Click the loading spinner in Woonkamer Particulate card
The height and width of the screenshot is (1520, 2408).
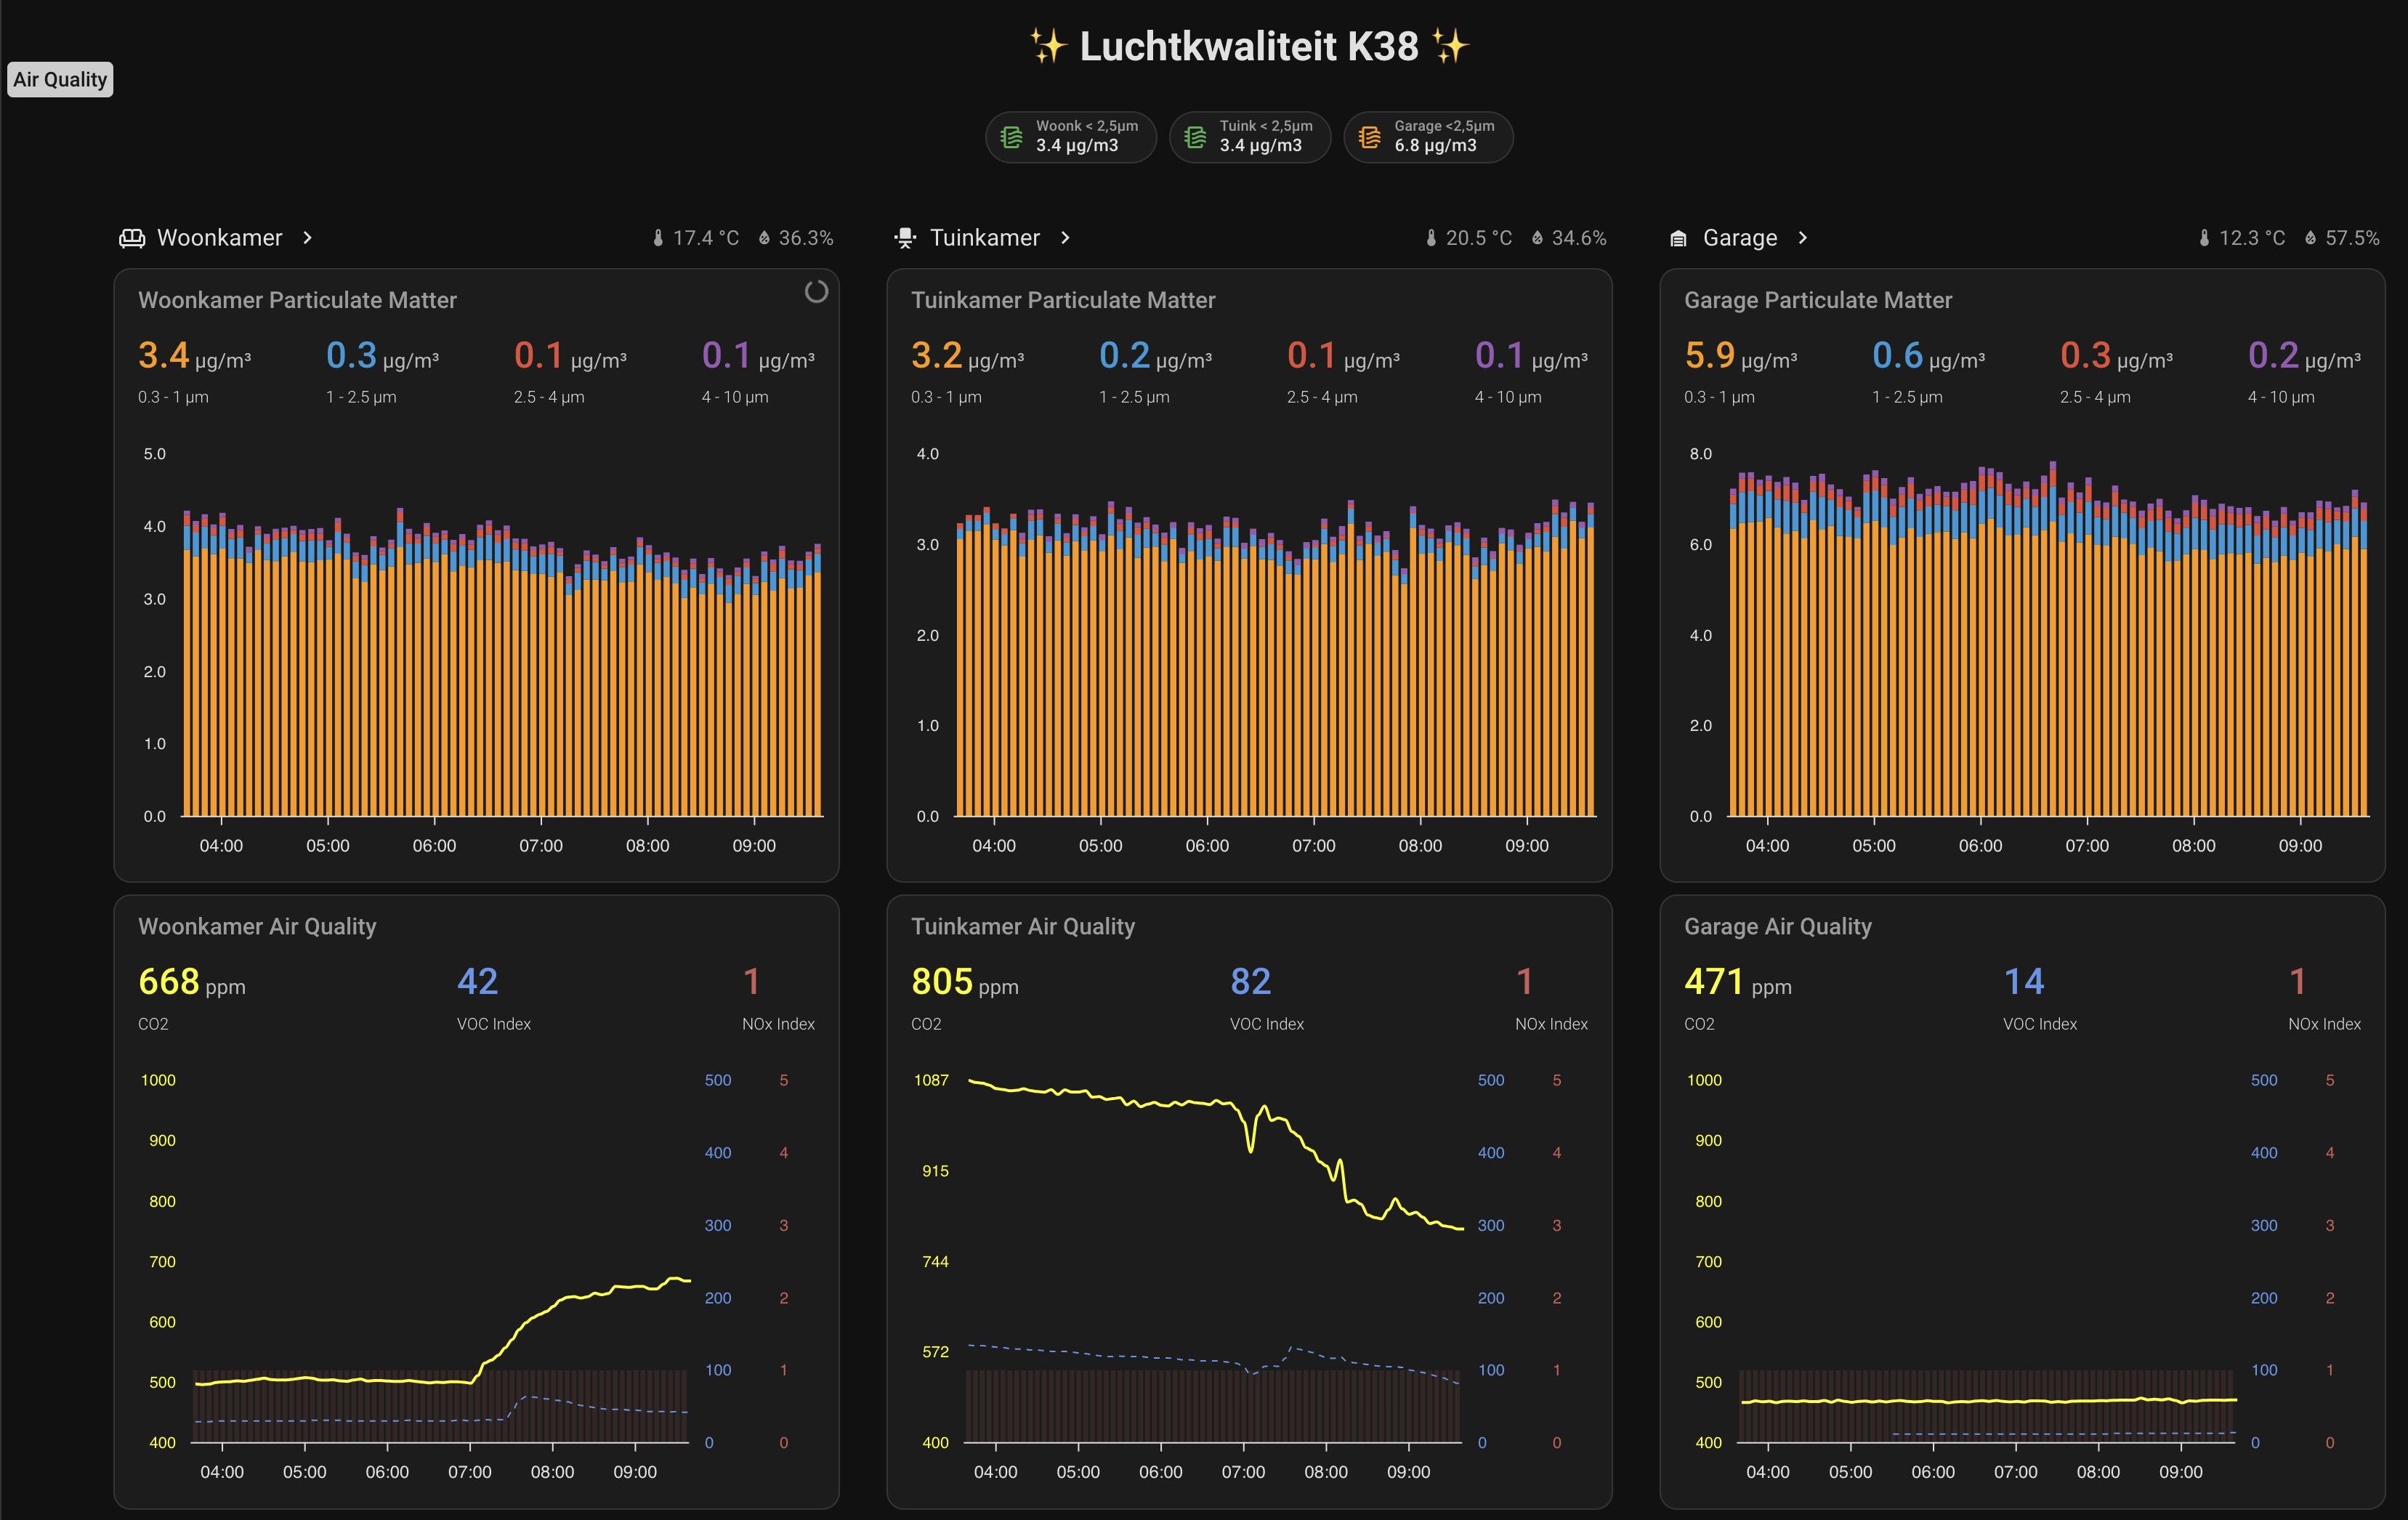pyautogui.click(x=816, y=292)
